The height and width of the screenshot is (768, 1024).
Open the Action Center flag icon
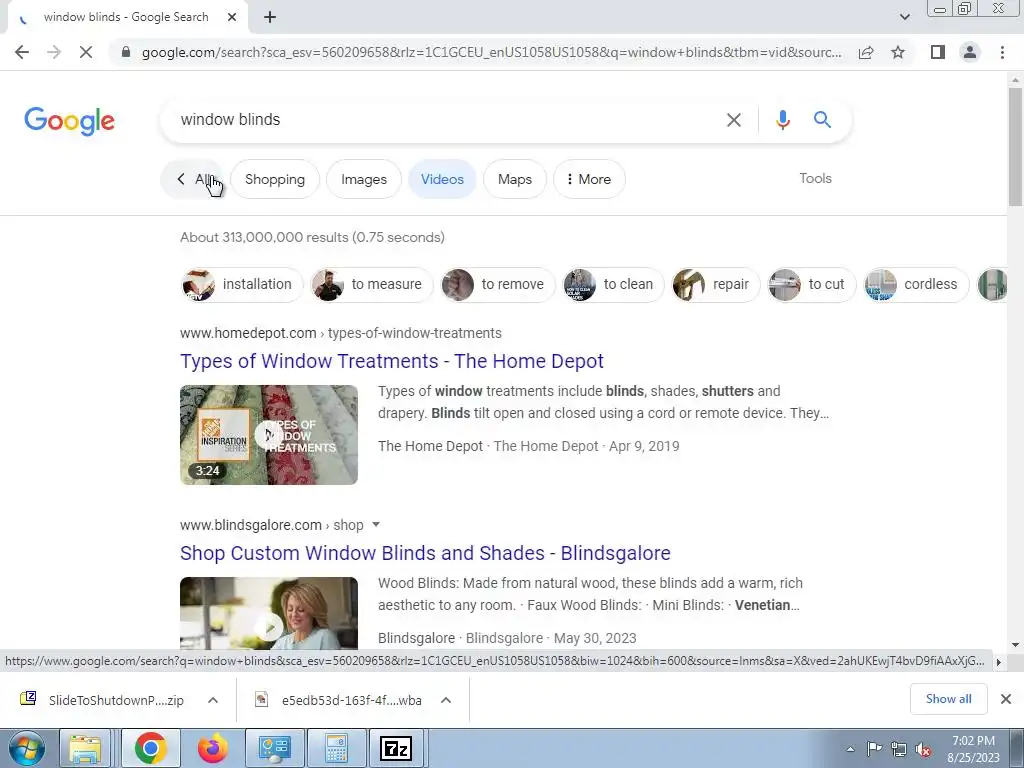(x=874, y=749)
